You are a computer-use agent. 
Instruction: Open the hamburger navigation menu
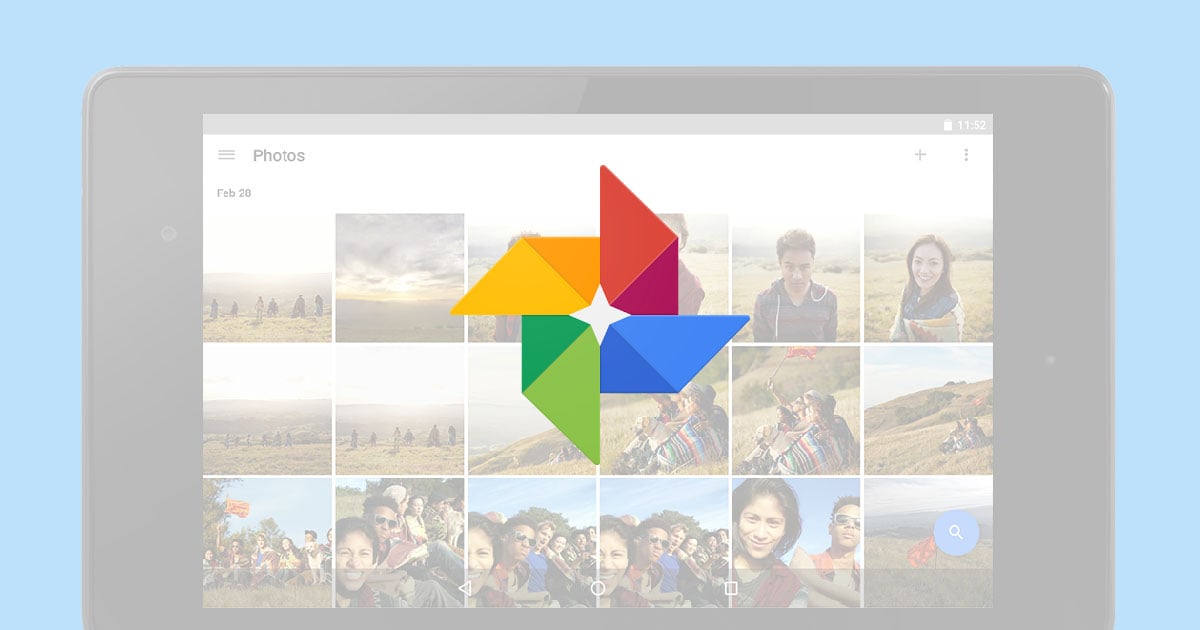pyautogui.click(x=226, y=155)
